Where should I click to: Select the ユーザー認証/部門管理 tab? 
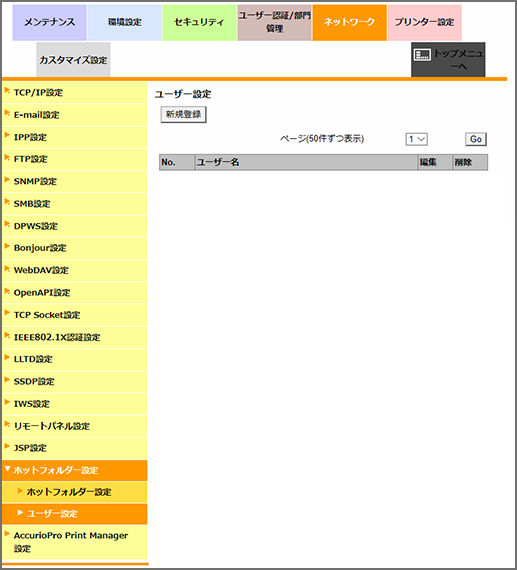point(274,23)
